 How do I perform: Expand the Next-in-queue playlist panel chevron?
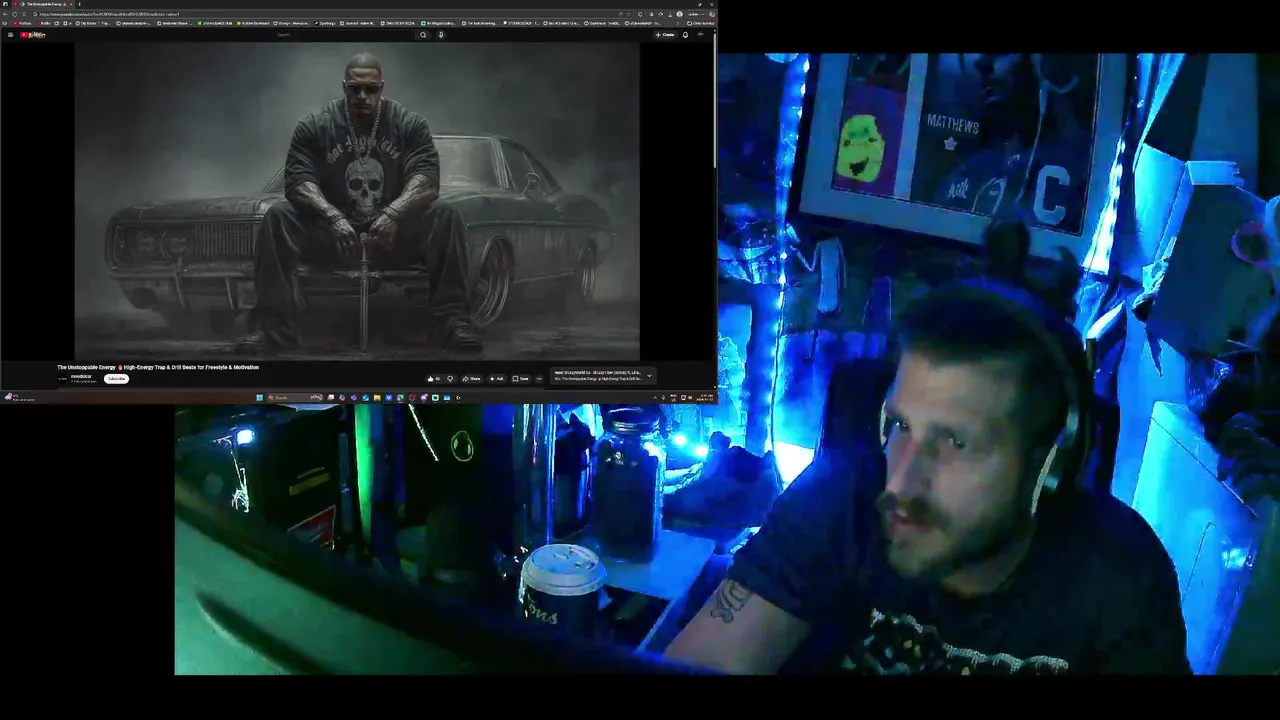click(649, 376)
